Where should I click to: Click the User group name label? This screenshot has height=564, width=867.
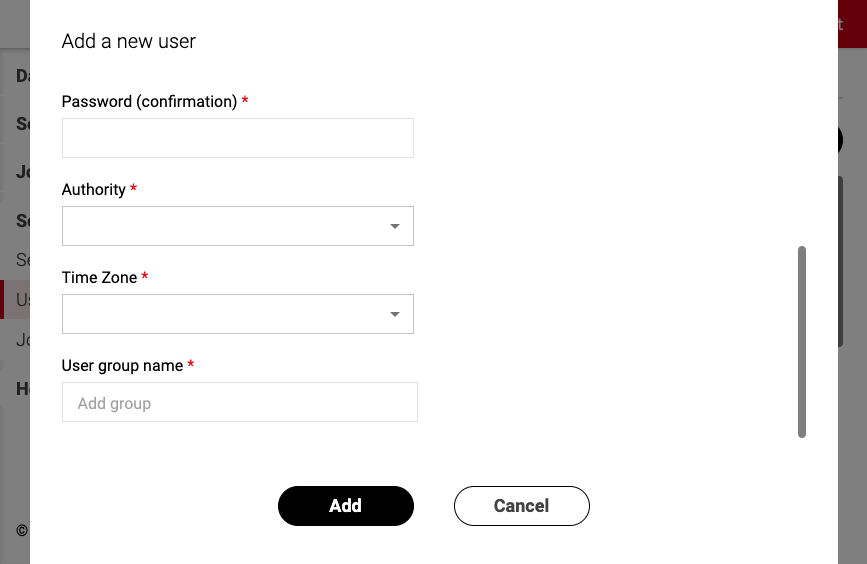pos(122,366)
